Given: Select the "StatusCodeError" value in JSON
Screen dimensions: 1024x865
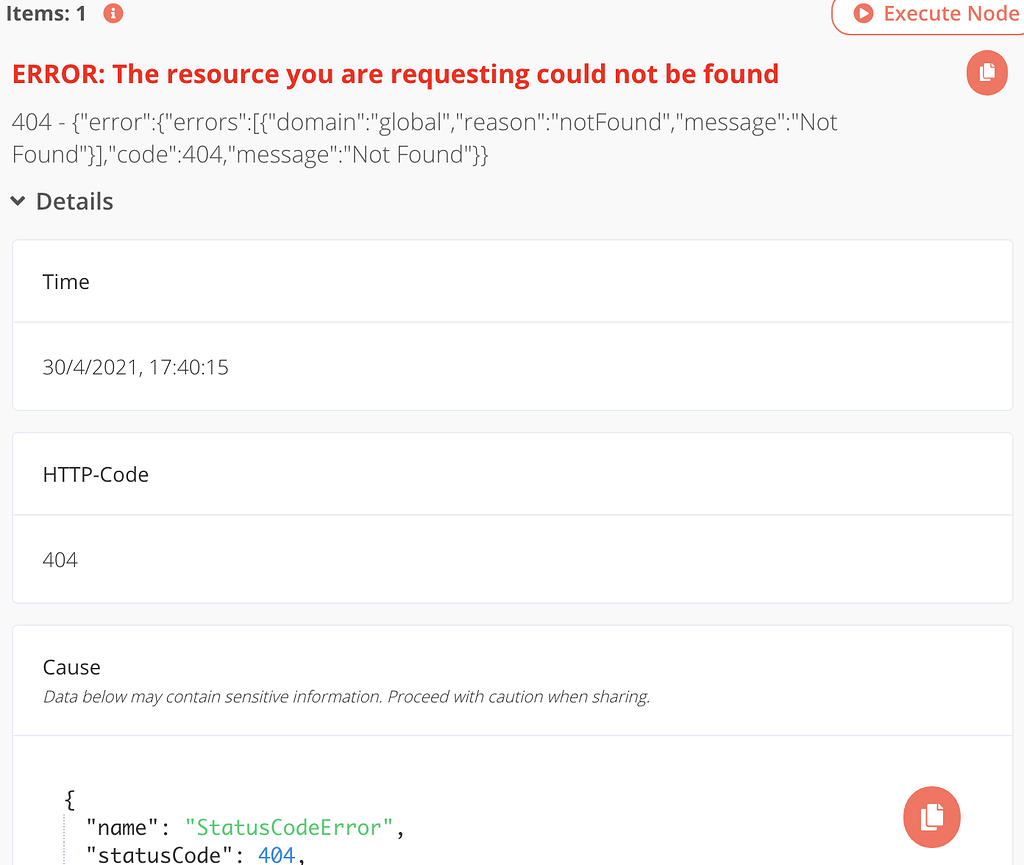Looking at the screenshot, I should click(x=290, y=827).
